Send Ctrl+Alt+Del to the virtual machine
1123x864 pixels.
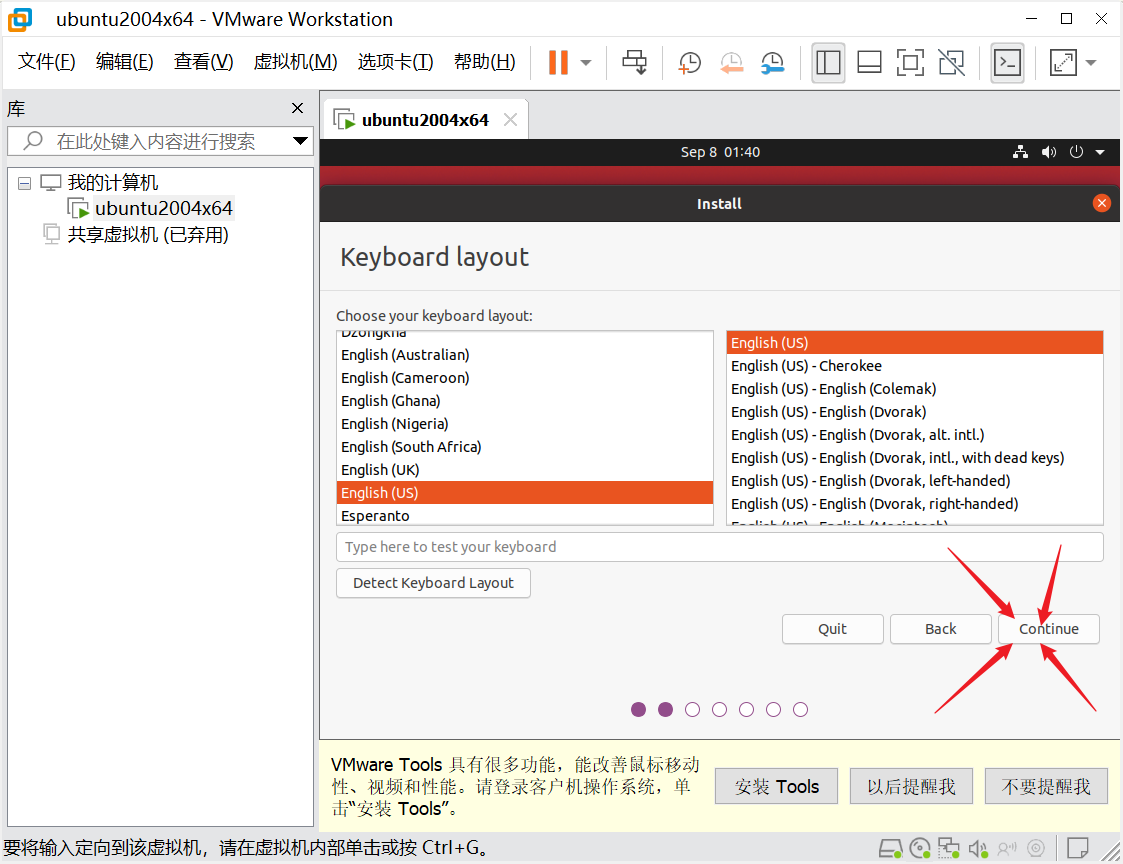coord(635,62)
